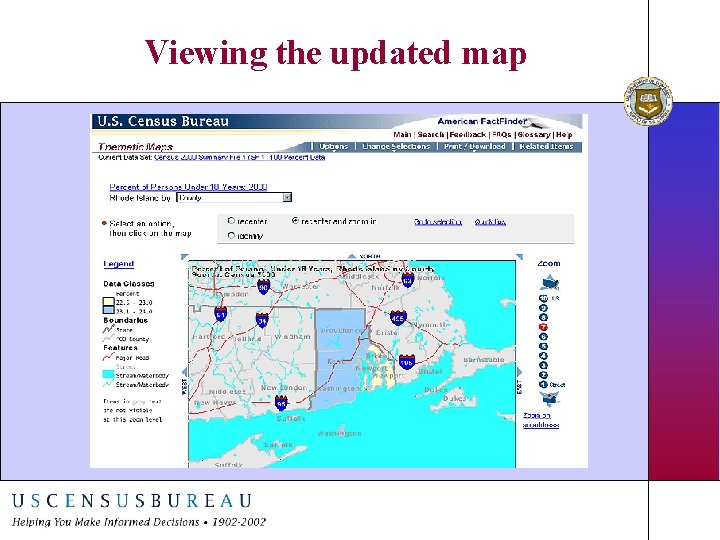720x540 pixels.
Task: Open the Census 2000 Summary File data set link
Action: (239, 157)
